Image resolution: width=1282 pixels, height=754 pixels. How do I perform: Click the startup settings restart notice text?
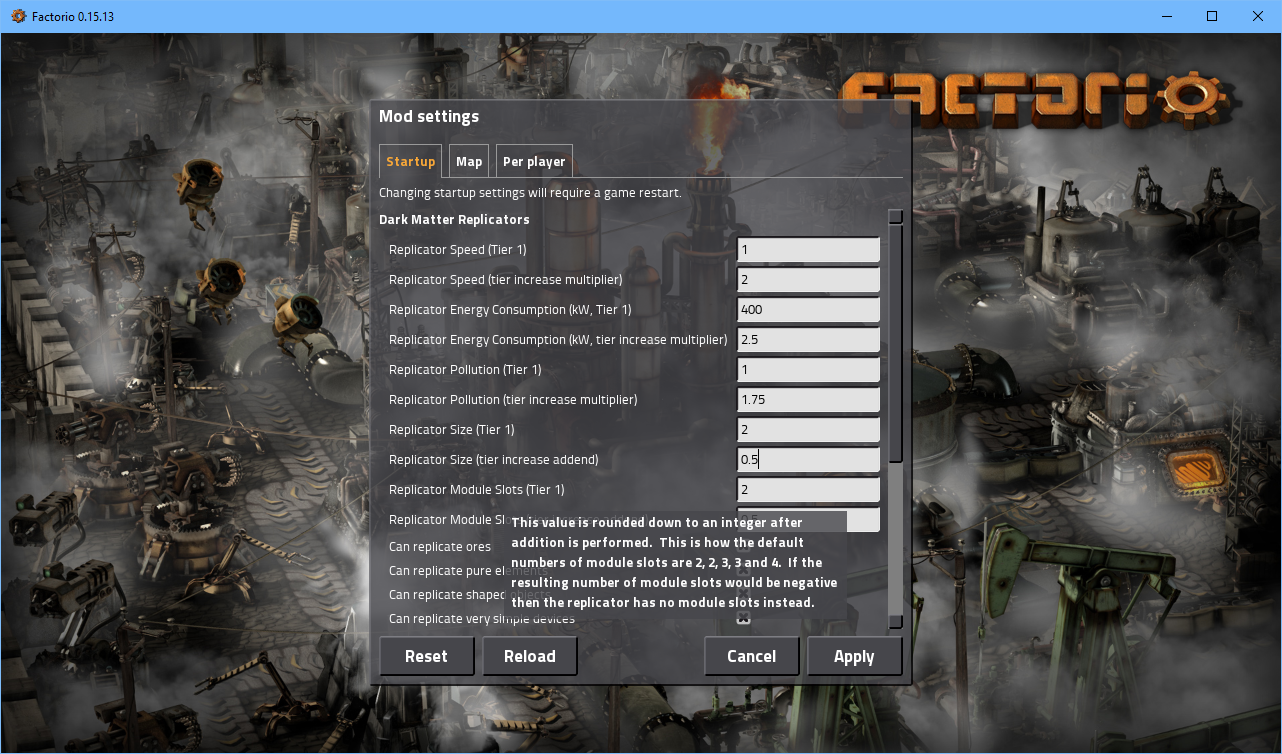tap(530, 193)
